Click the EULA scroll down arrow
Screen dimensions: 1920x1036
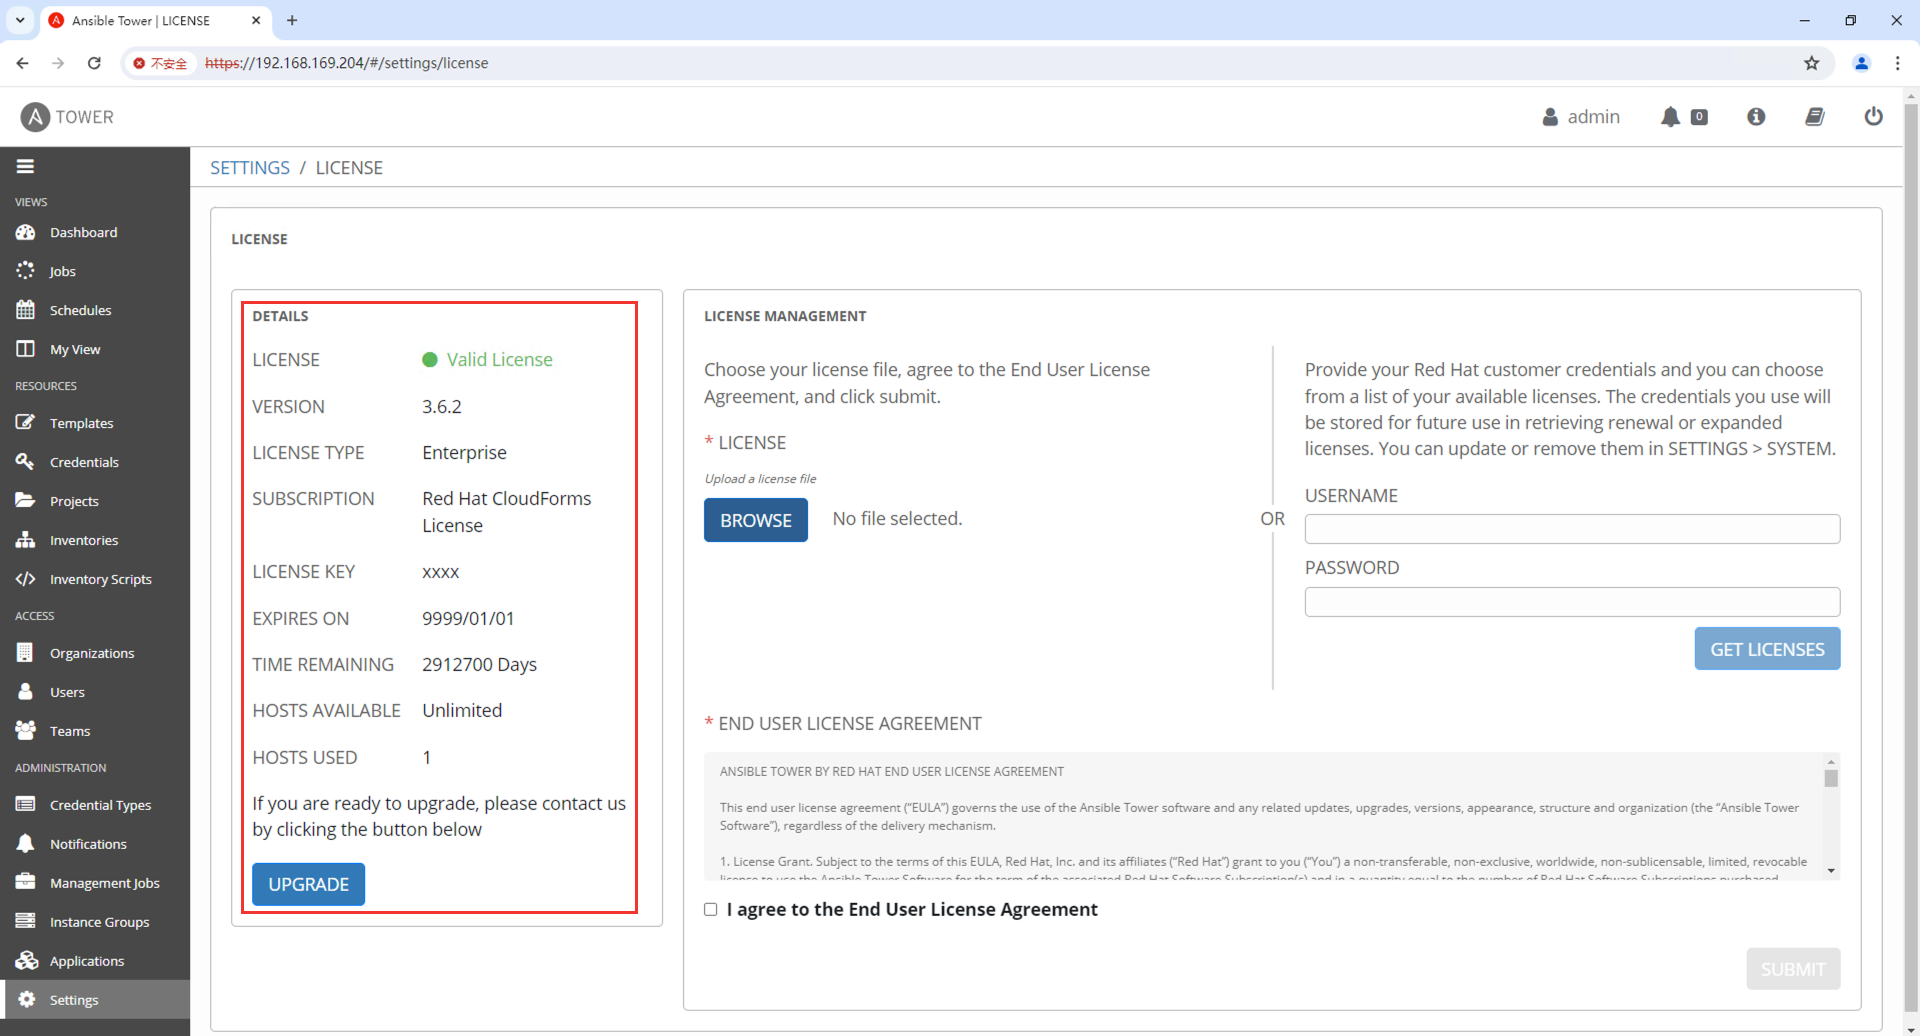1831,871
